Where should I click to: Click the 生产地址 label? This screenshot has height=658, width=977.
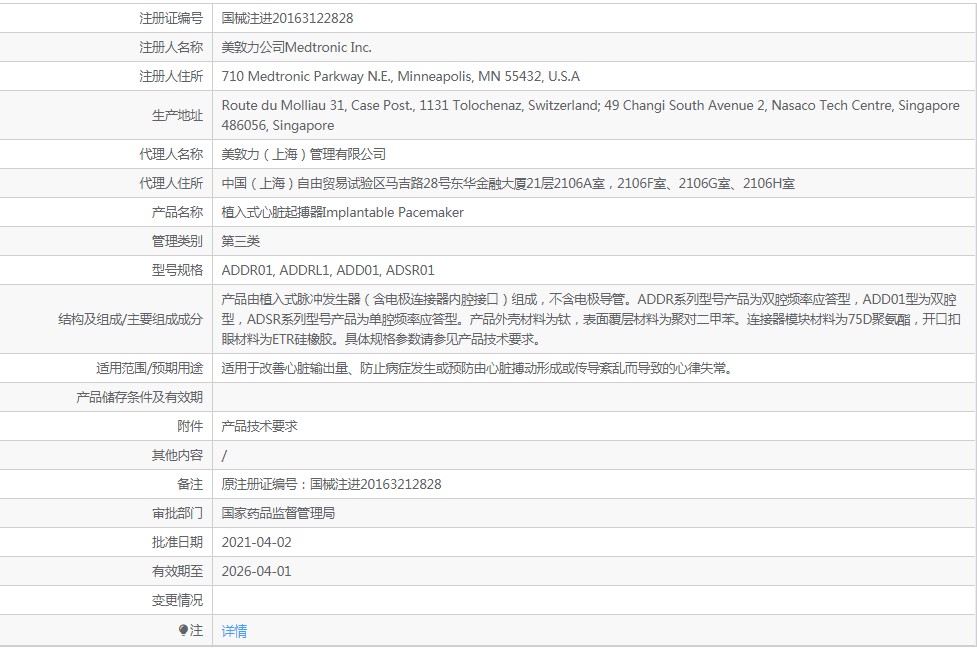[x=177, y=115]
